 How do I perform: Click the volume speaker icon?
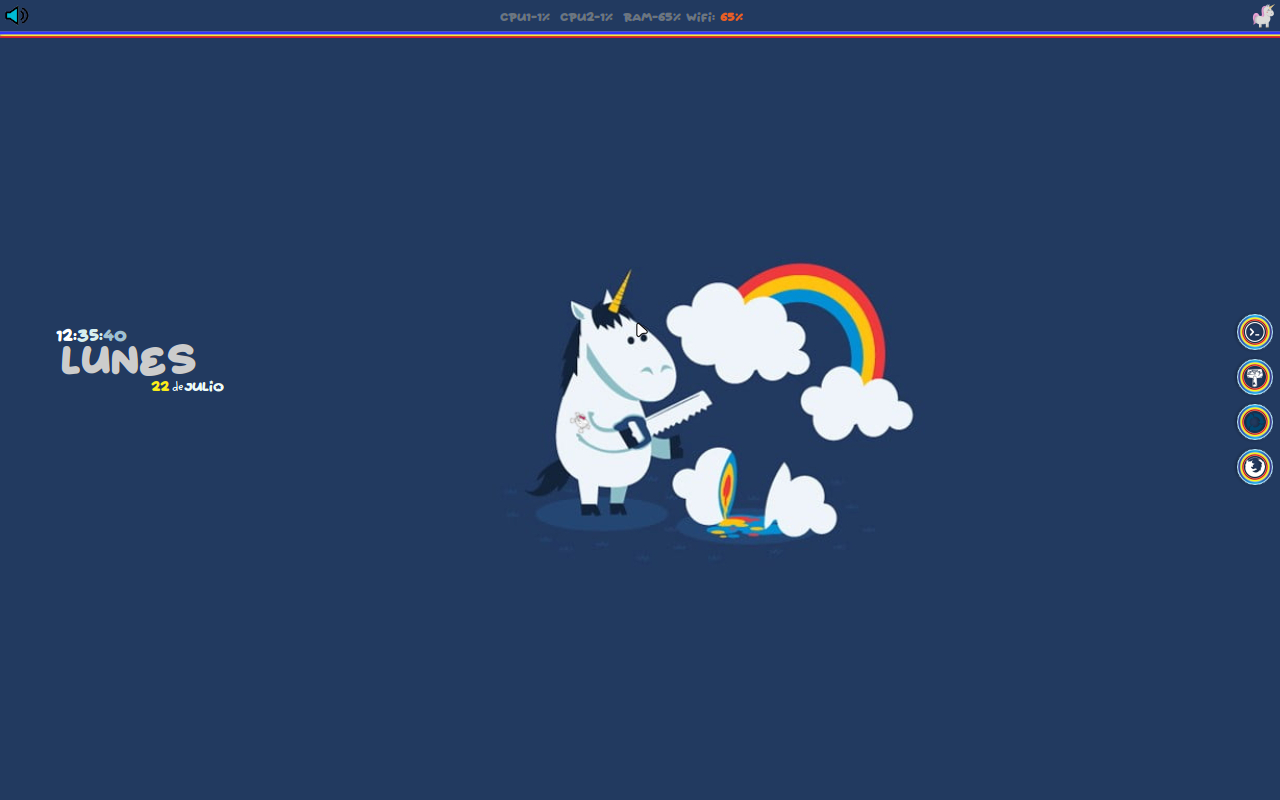[16, 15]
